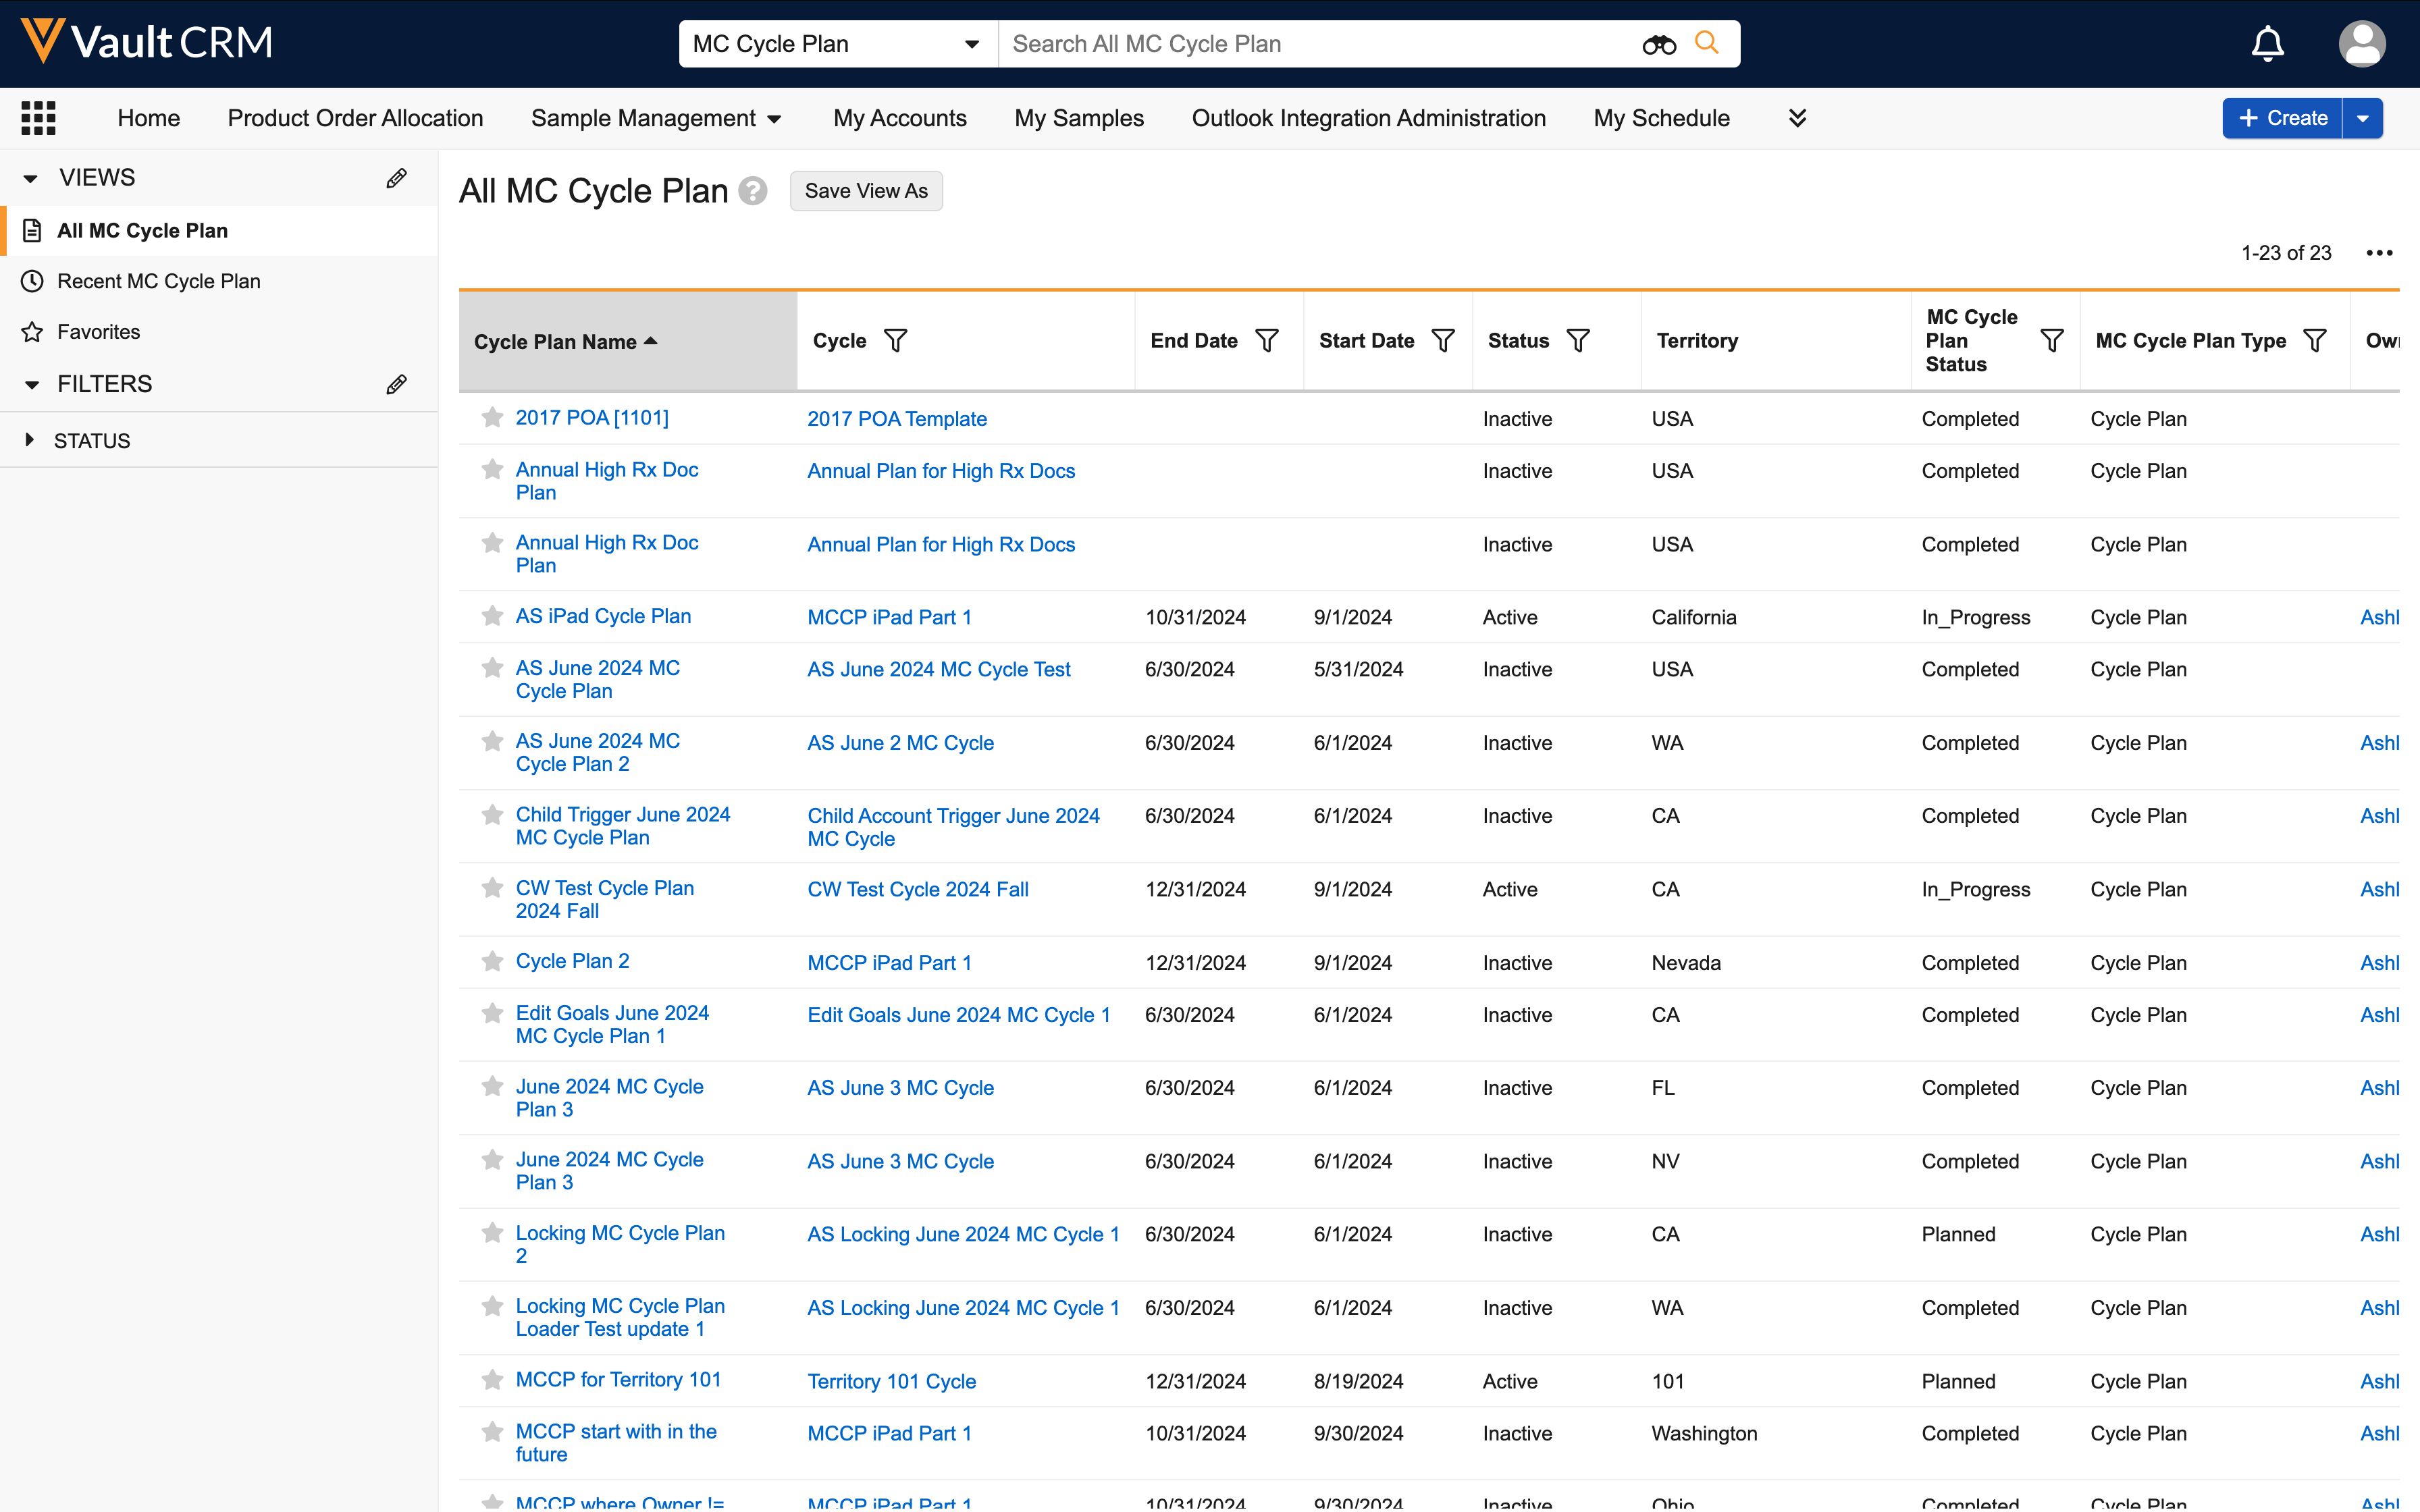Favorite the AS iPad Cycle Plan row star

pos(492,616)
